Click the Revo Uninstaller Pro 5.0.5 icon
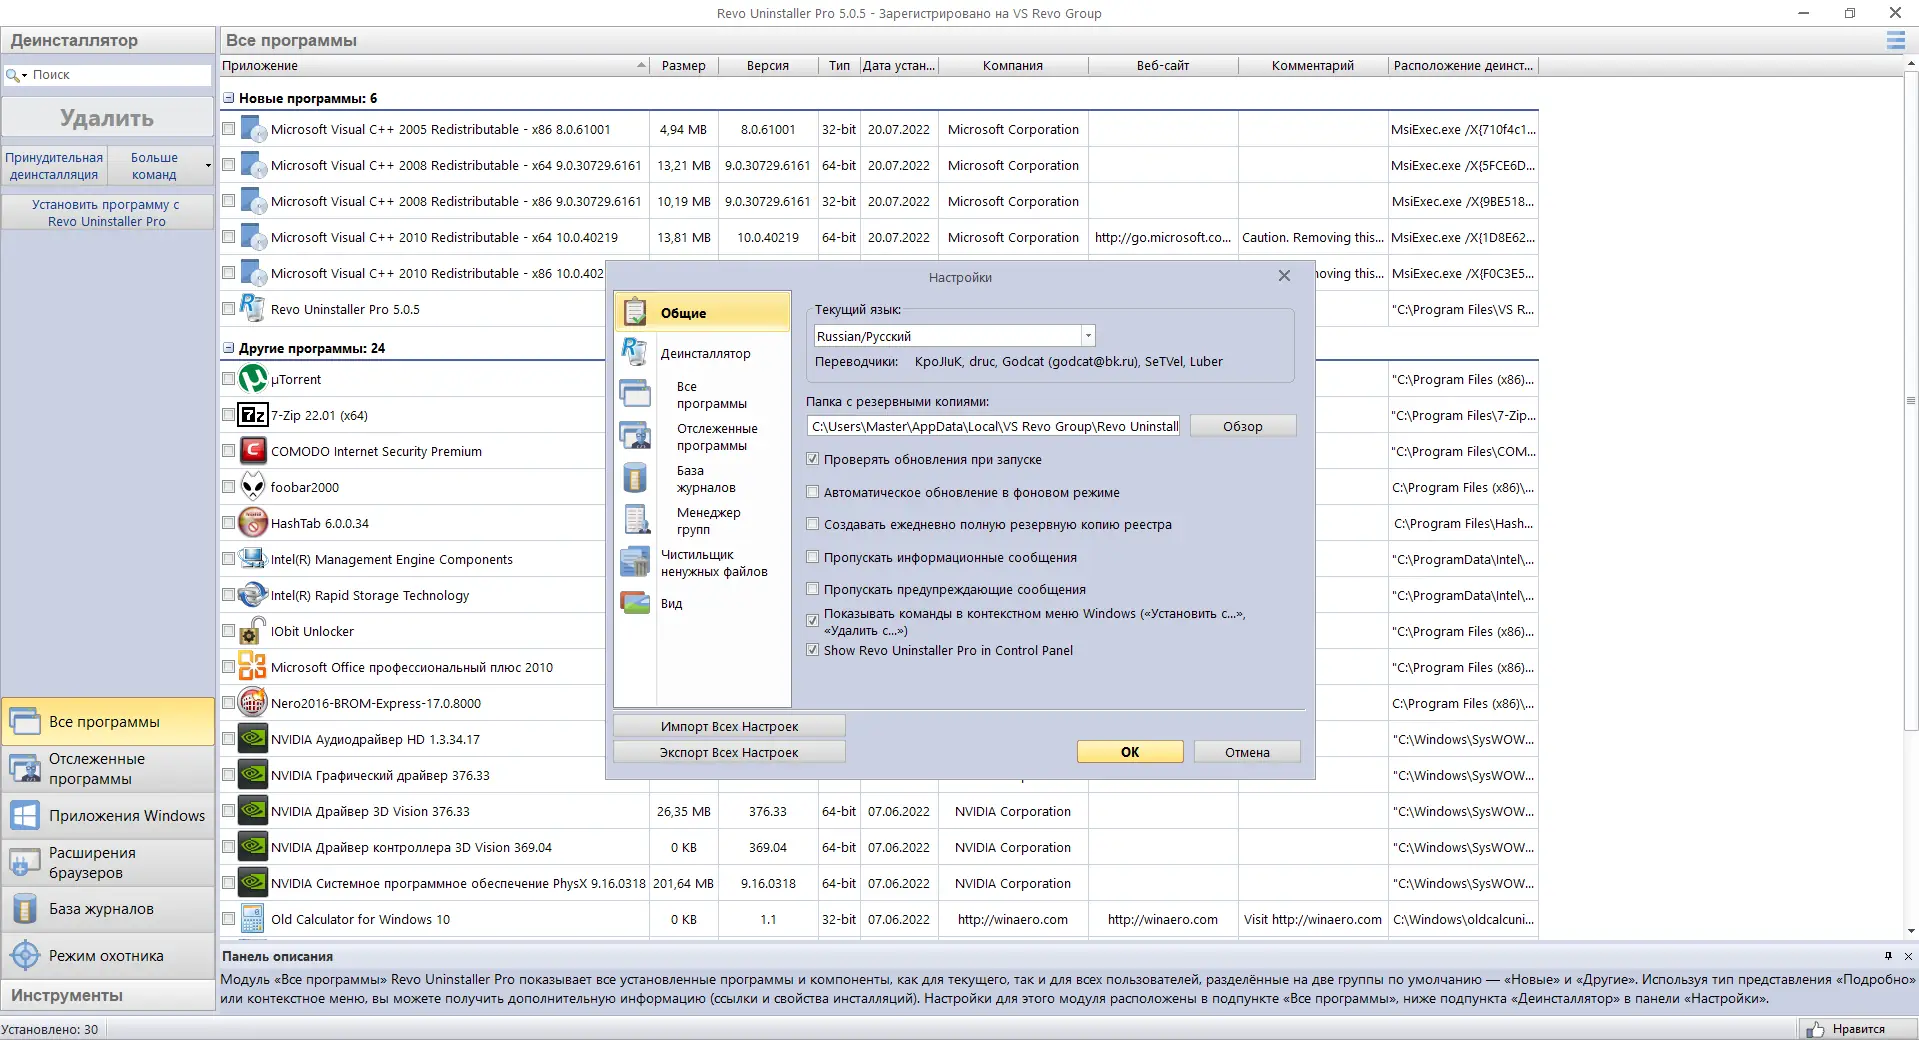This screenshot has width=1919, height=1040. coord(253,309)
